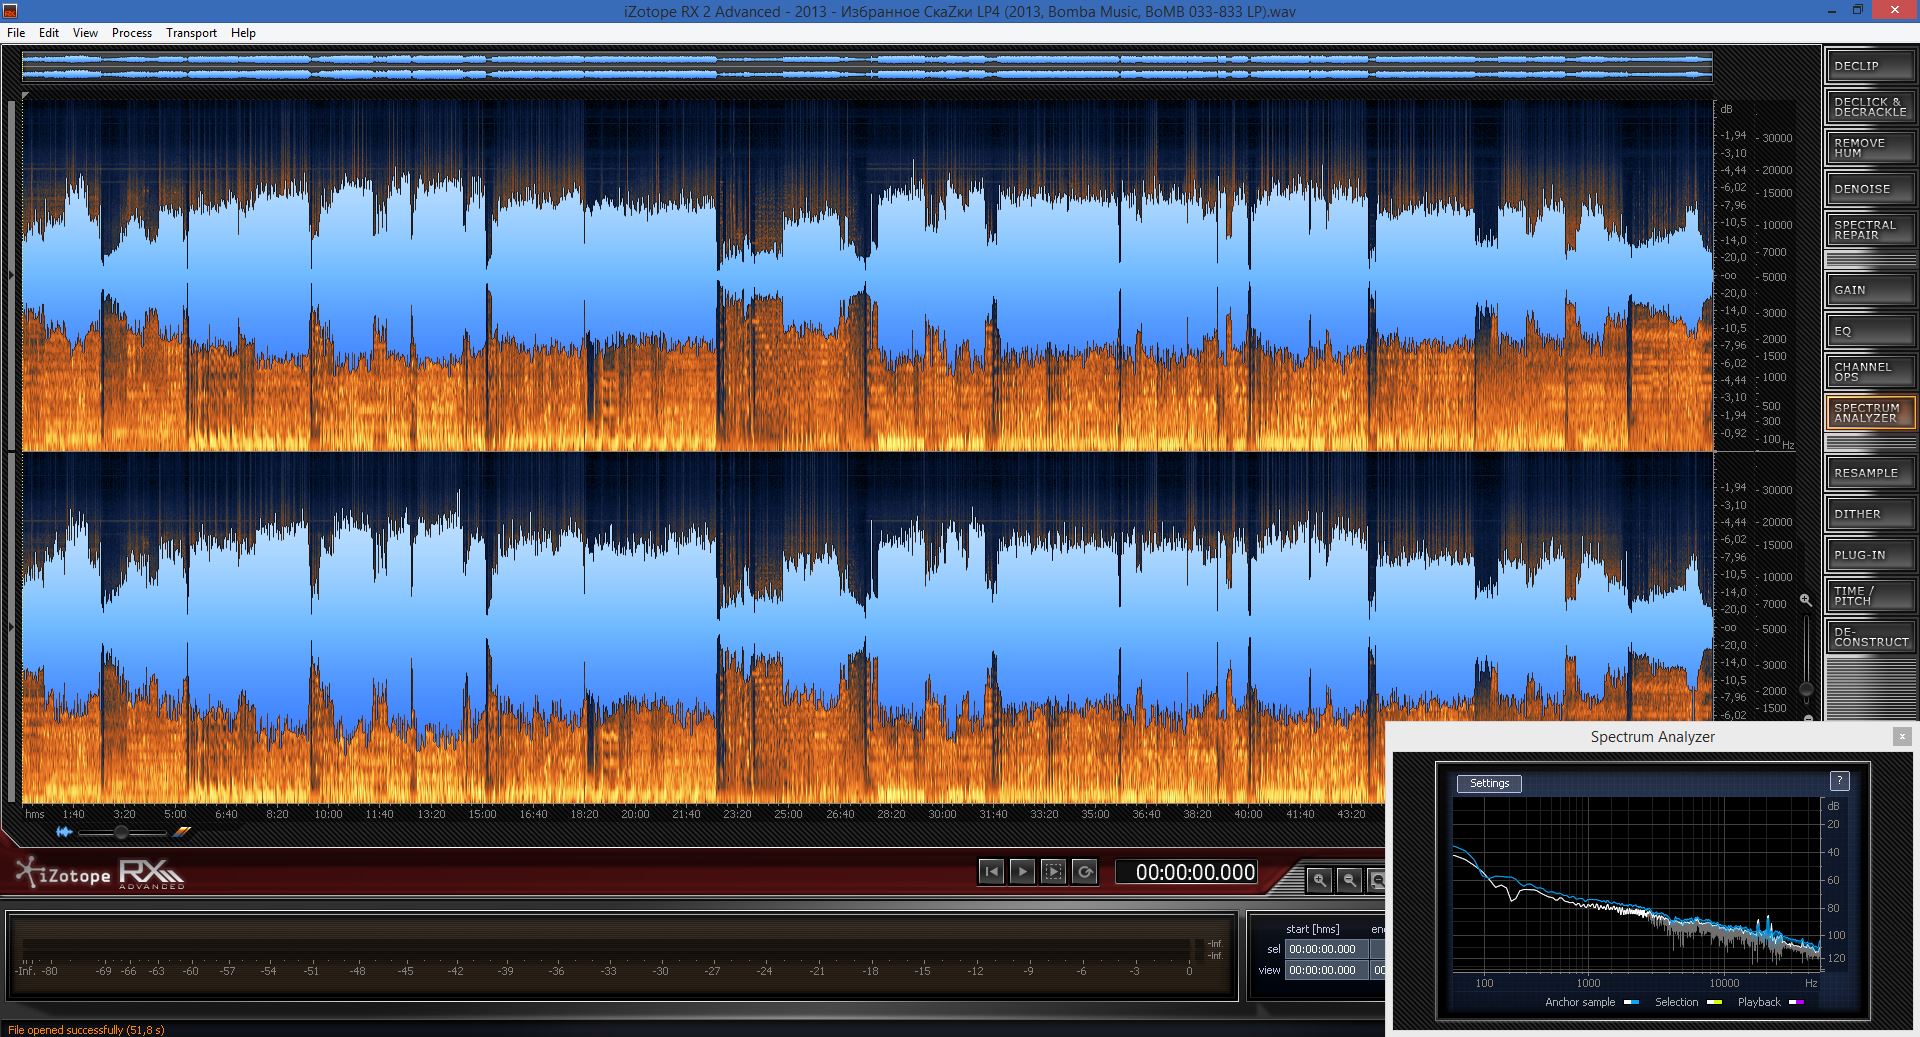Image resolution: width=1920 pixels, height=1037 pixels.
Task: Open the Edit menu
Action: (49, 33)
